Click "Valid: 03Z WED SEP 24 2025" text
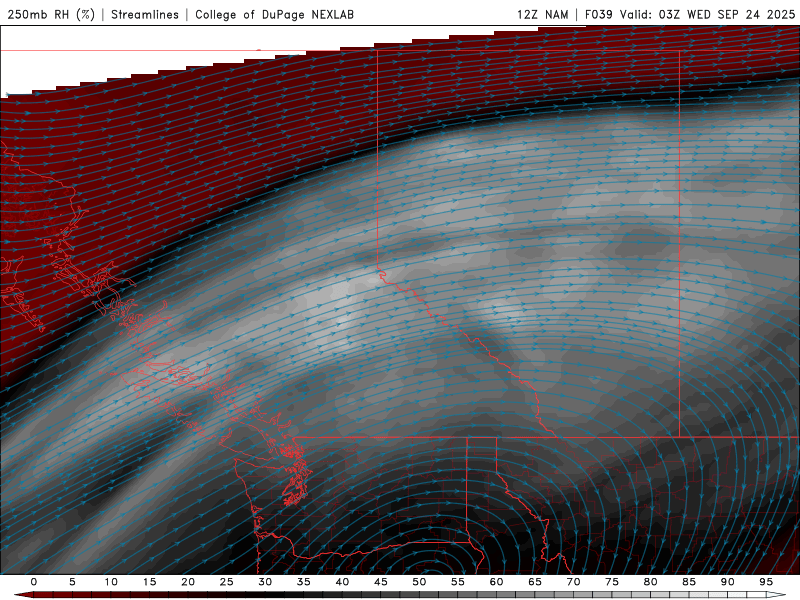Viewport: 800px width, 600px height. tap(707, 14)
